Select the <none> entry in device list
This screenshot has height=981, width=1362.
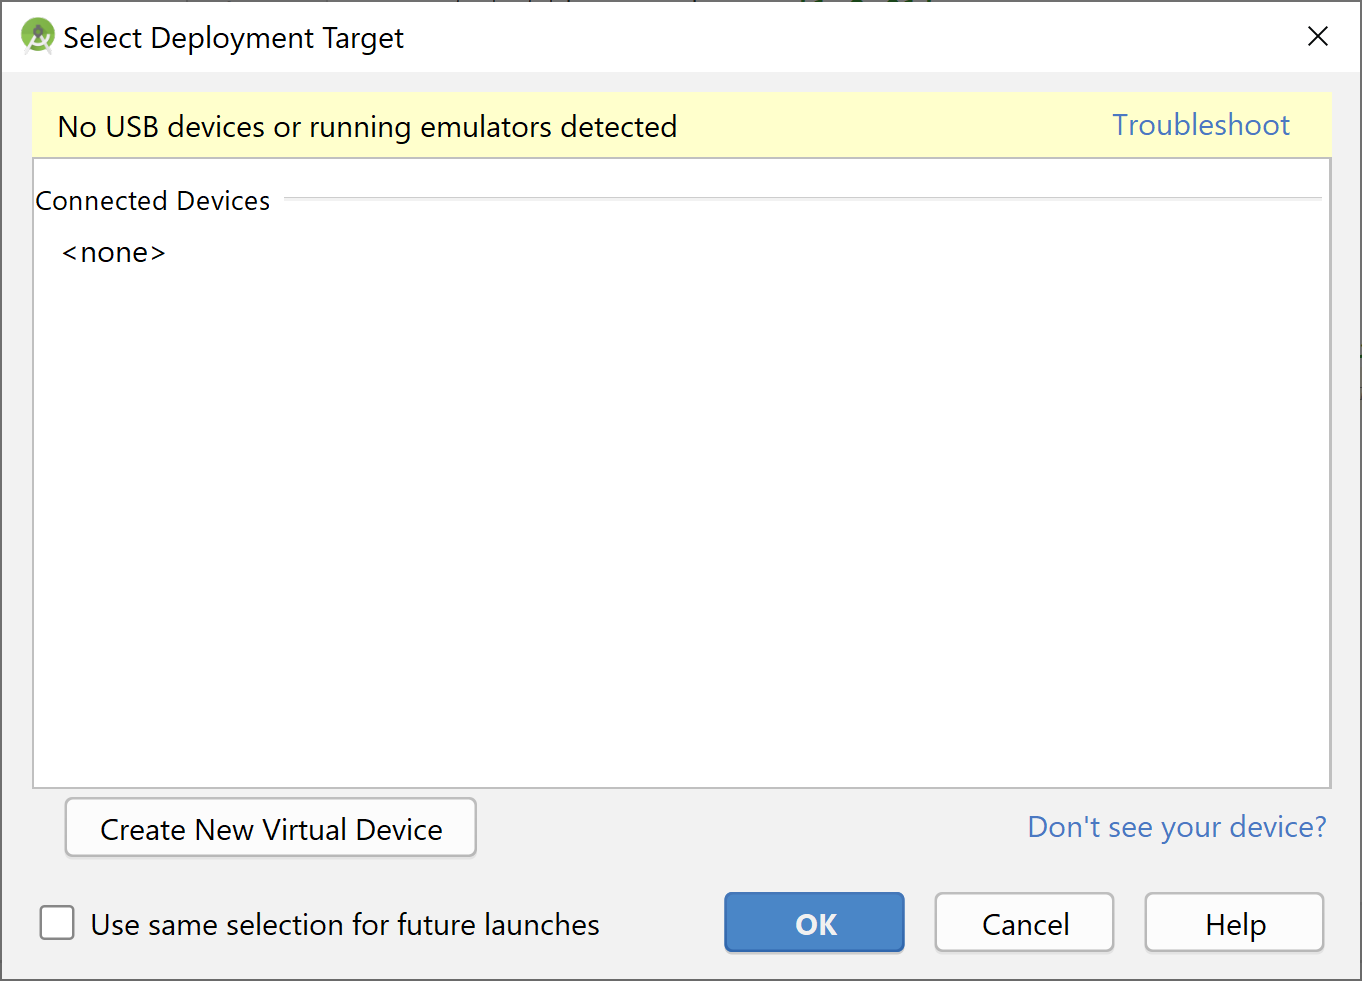tap(114, 253)
